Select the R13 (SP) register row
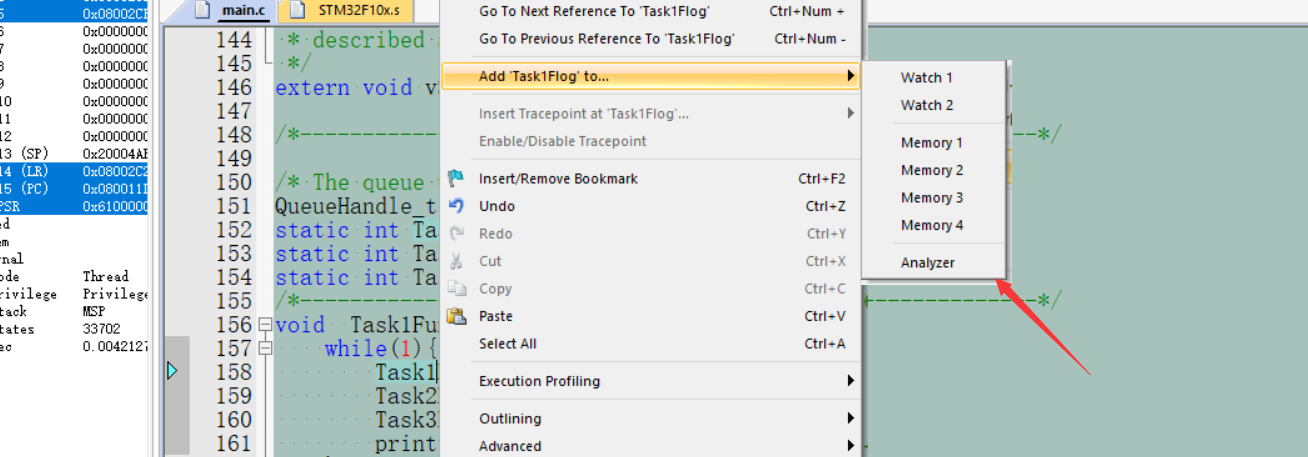This screenshot has width=1308, height=457. coord(74,154)
